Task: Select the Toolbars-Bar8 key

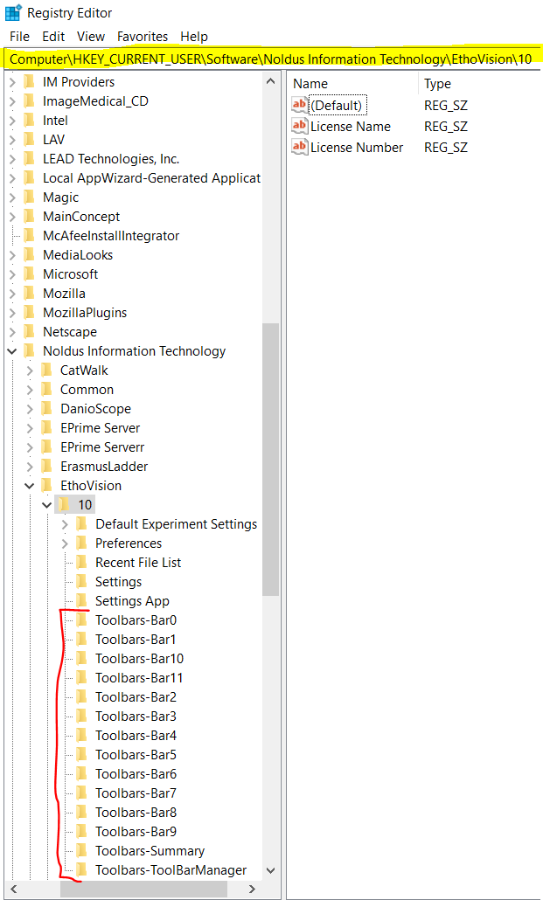Action: (x=136, y=813)
